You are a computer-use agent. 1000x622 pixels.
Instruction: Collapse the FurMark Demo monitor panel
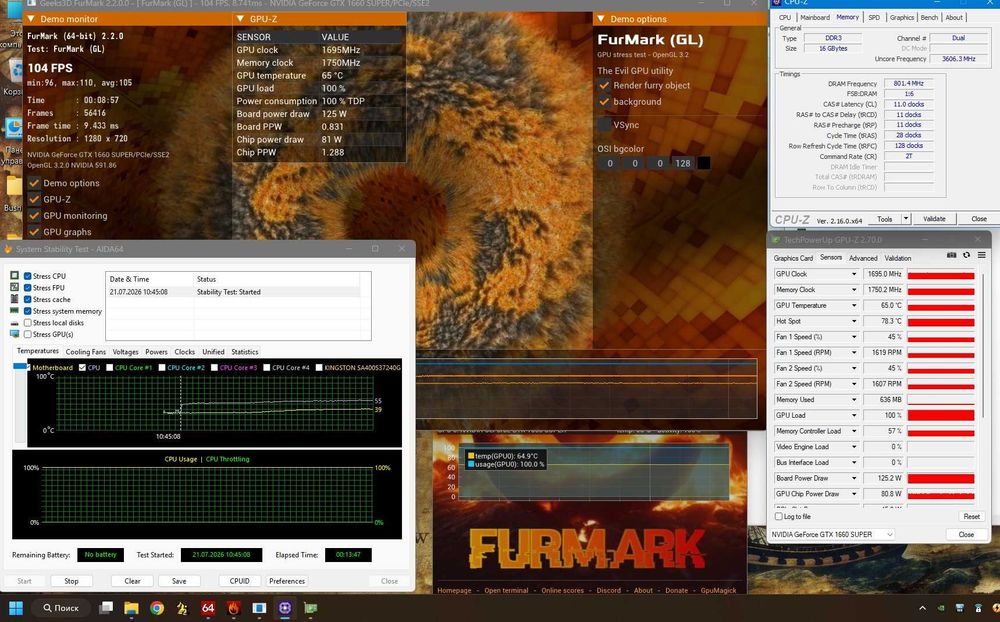tap(32, 19)
